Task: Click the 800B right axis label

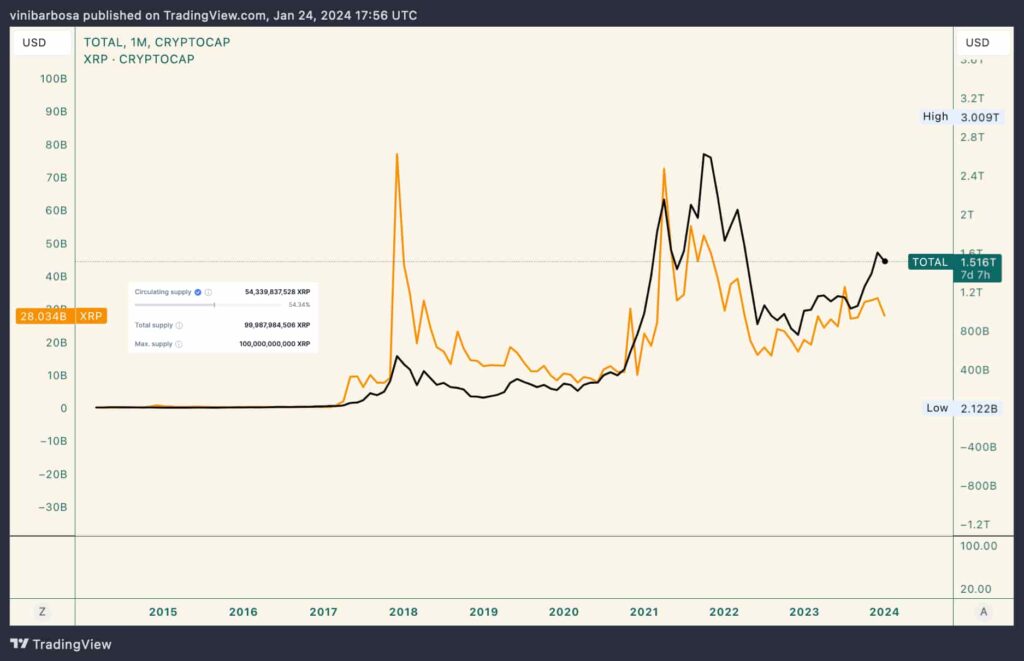Action: pyautogui.click(x=974, y=331)
